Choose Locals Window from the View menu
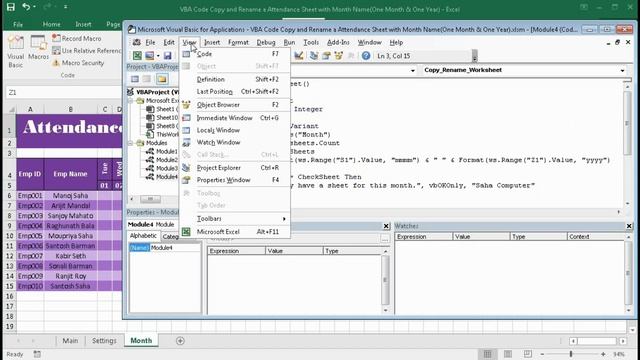The width and height of the screenshot is (640, 360). pyautogui.click(x=236, y=130)
